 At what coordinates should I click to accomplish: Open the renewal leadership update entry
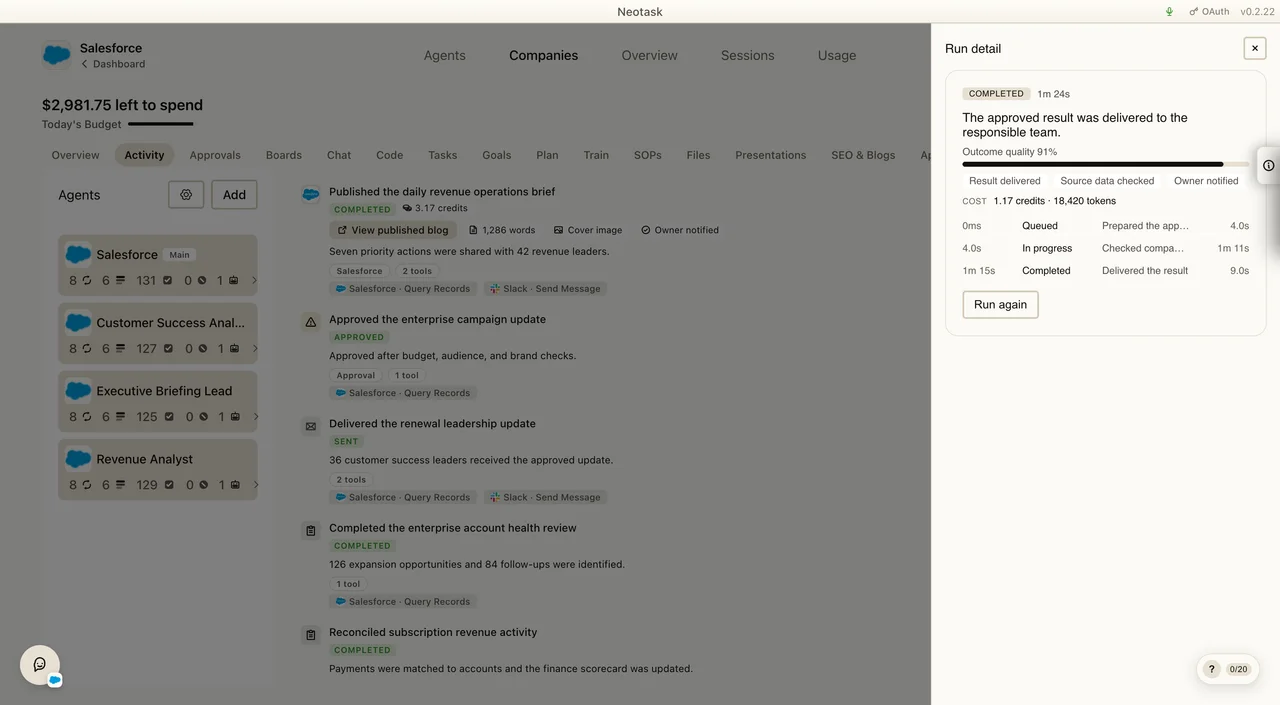[432, 424]
